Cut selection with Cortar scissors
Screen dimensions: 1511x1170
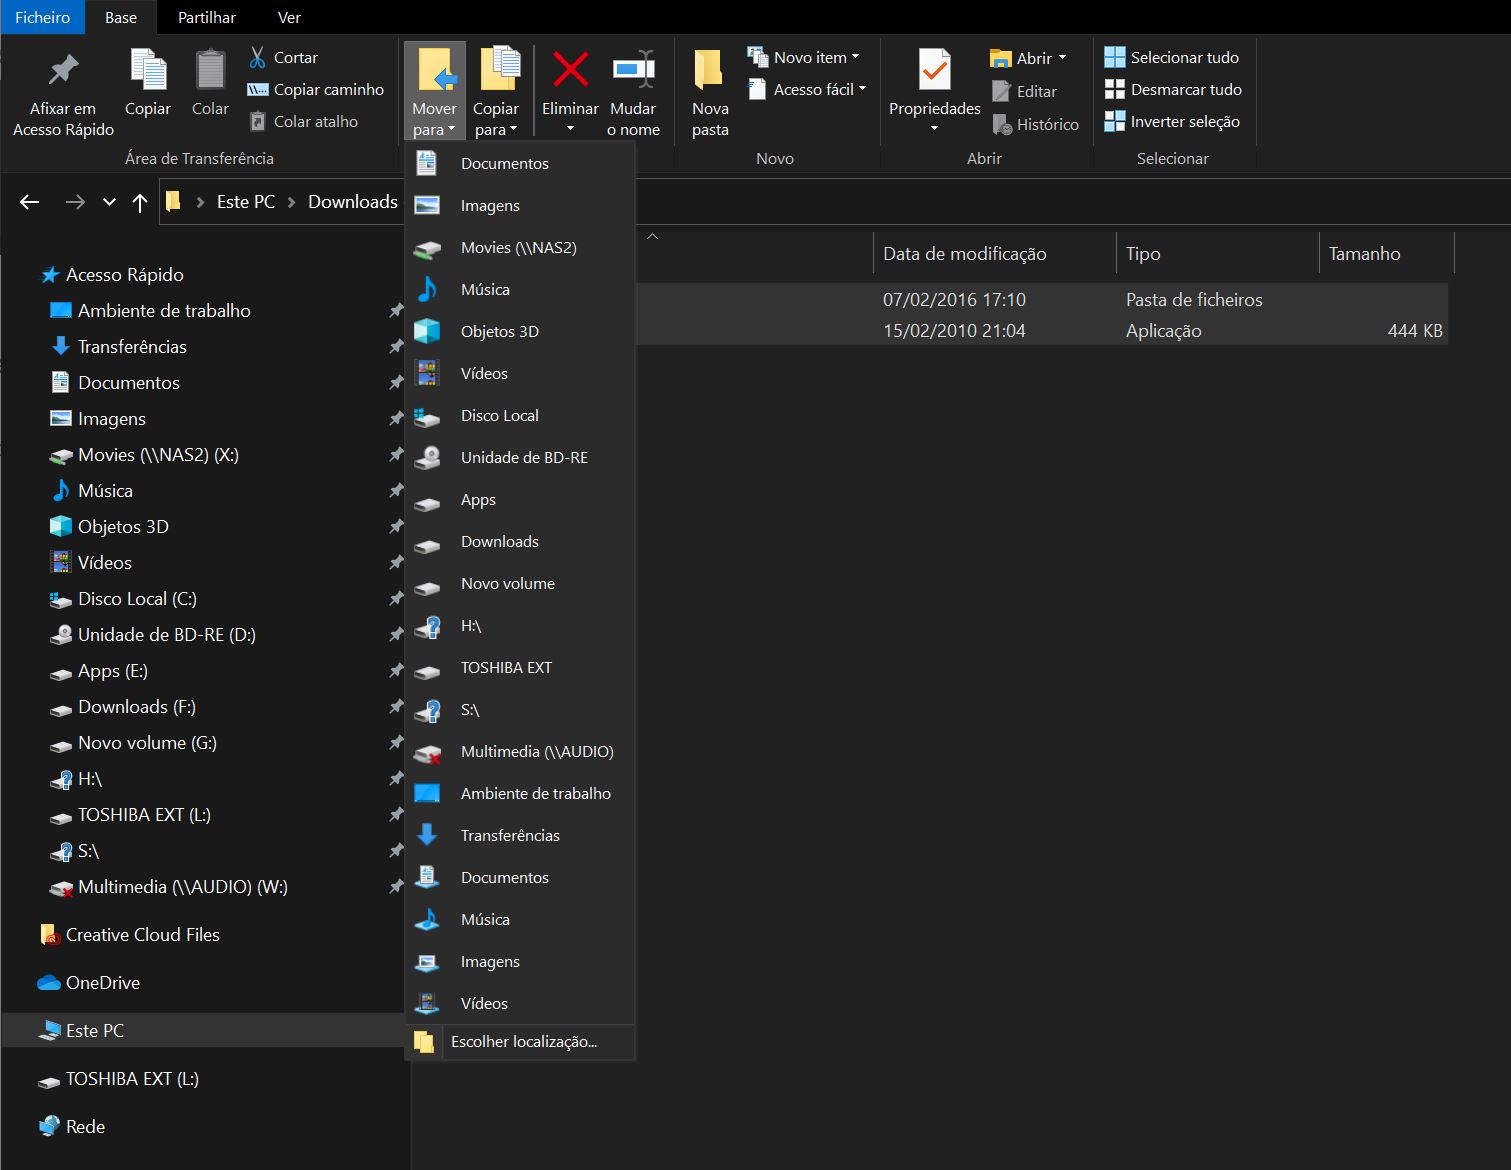[283, 57]
